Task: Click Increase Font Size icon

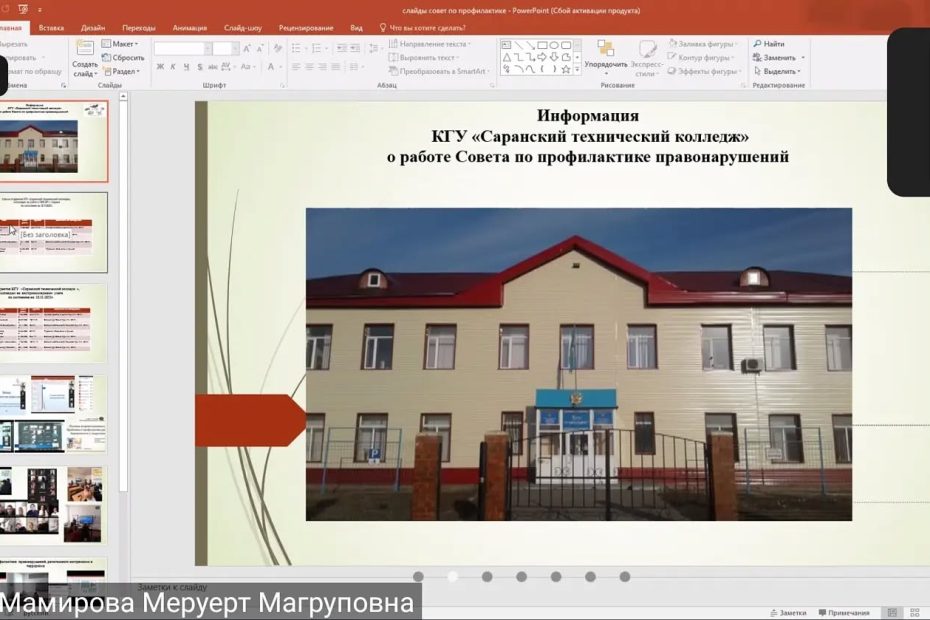Action: tap(247, 49)
